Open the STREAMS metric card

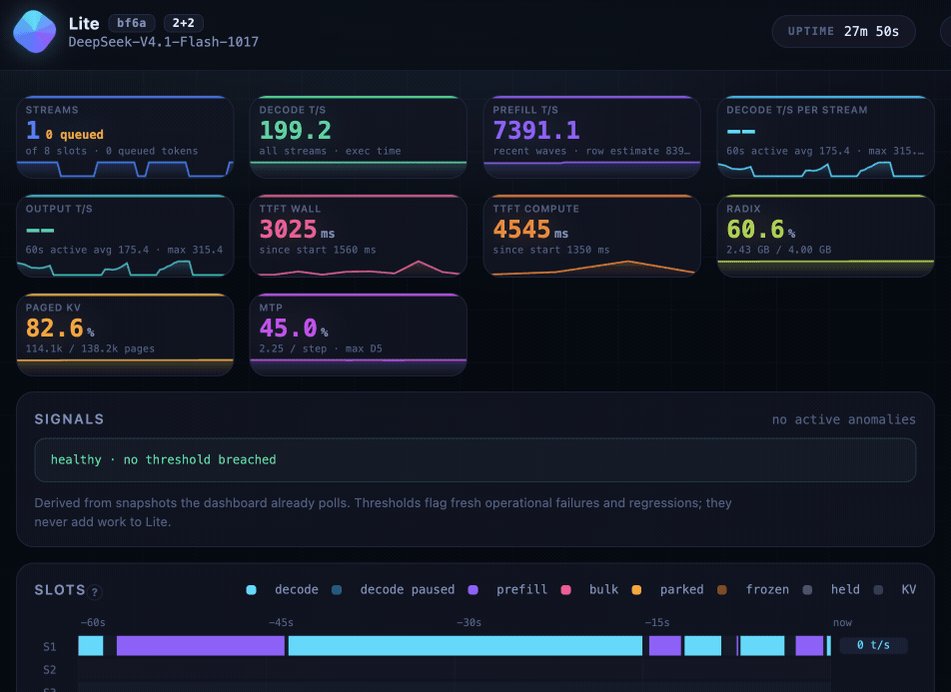click(125, 137)
